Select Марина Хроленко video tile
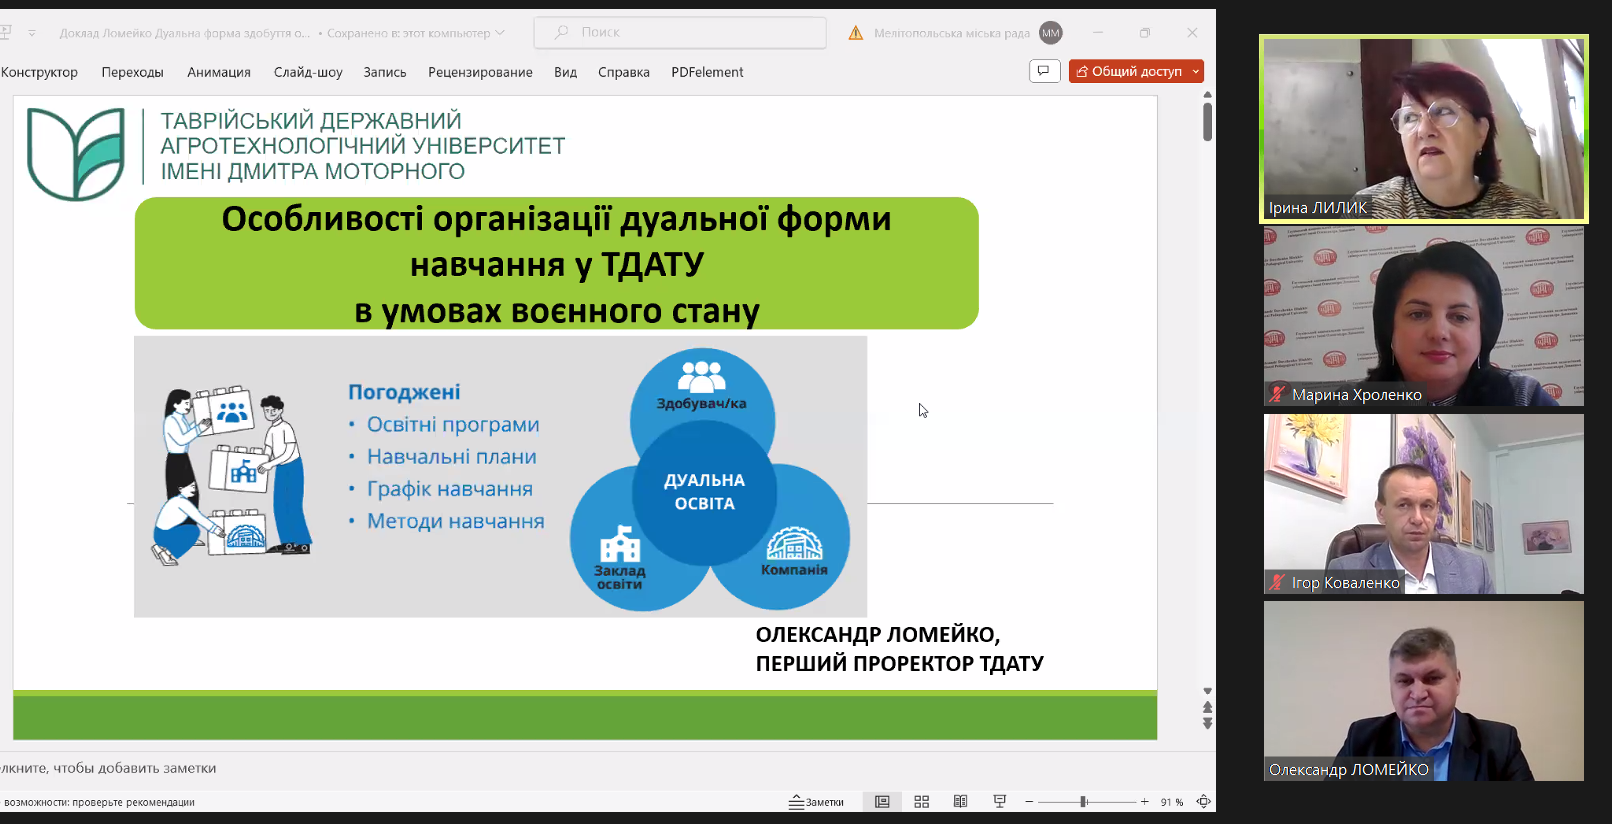This screenshot has height=824, width=1612. pos(1424,316)
